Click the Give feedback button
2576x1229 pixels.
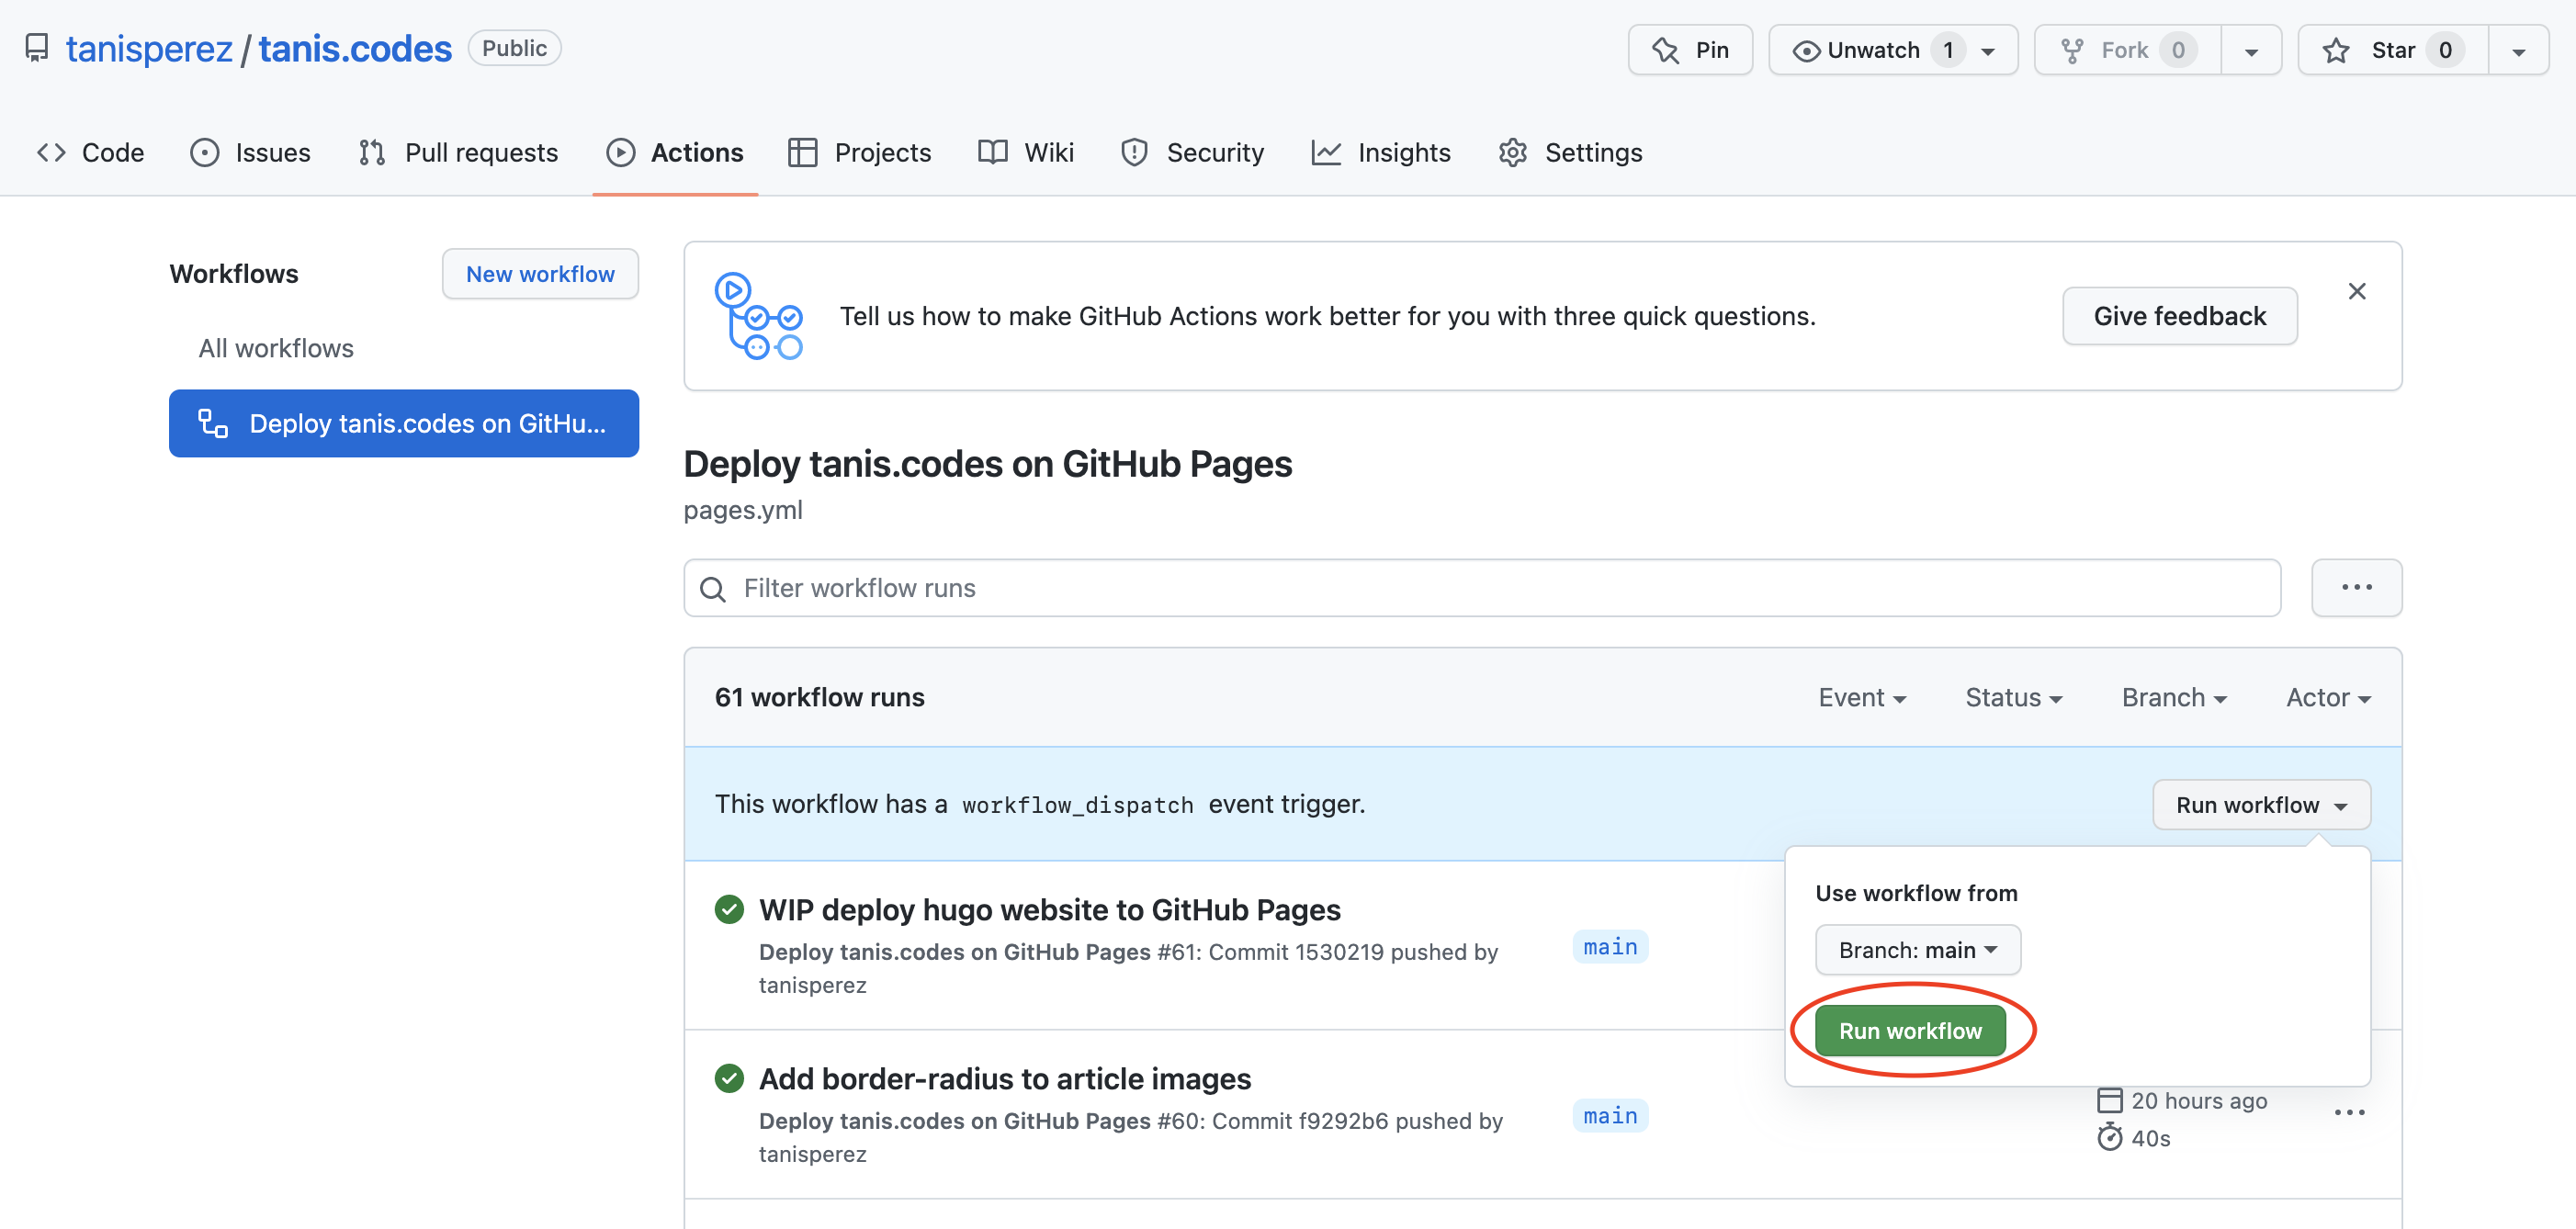click(x=2180, y=315)
